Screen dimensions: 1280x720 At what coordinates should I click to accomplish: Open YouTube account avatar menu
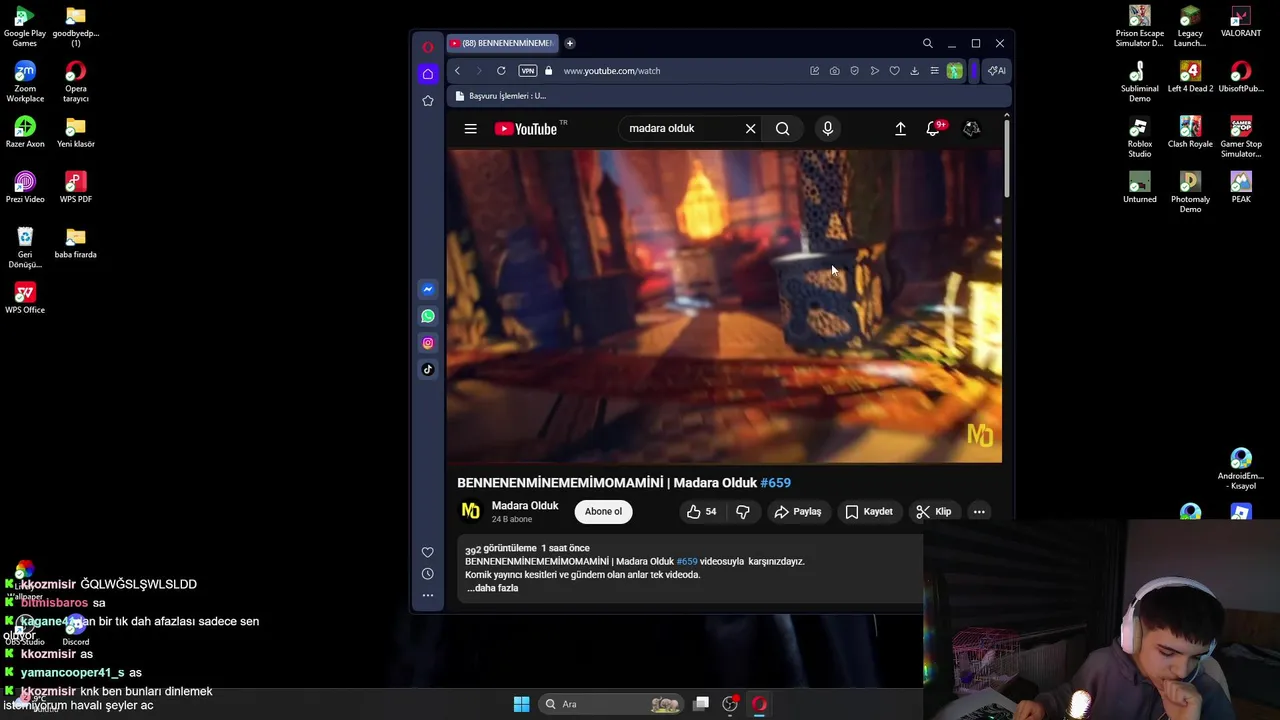pos(971,128)
